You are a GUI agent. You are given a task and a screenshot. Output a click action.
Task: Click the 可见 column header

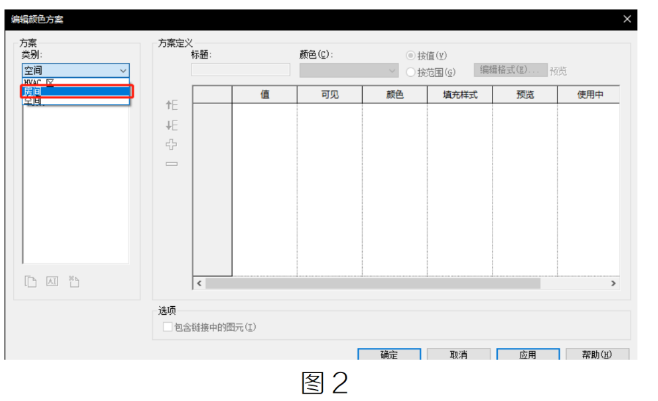pyautogui.click(x=330, y=95)
